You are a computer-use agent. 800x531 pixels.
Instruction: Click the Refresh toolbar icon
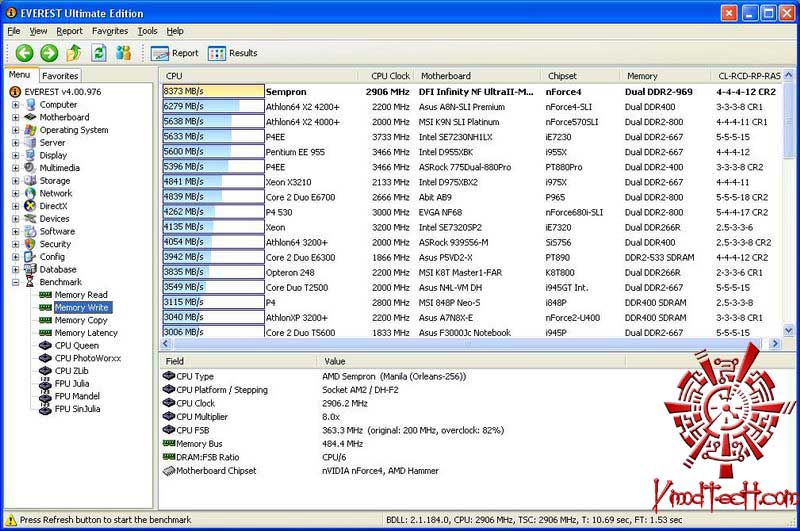click(x=99, y=53)
